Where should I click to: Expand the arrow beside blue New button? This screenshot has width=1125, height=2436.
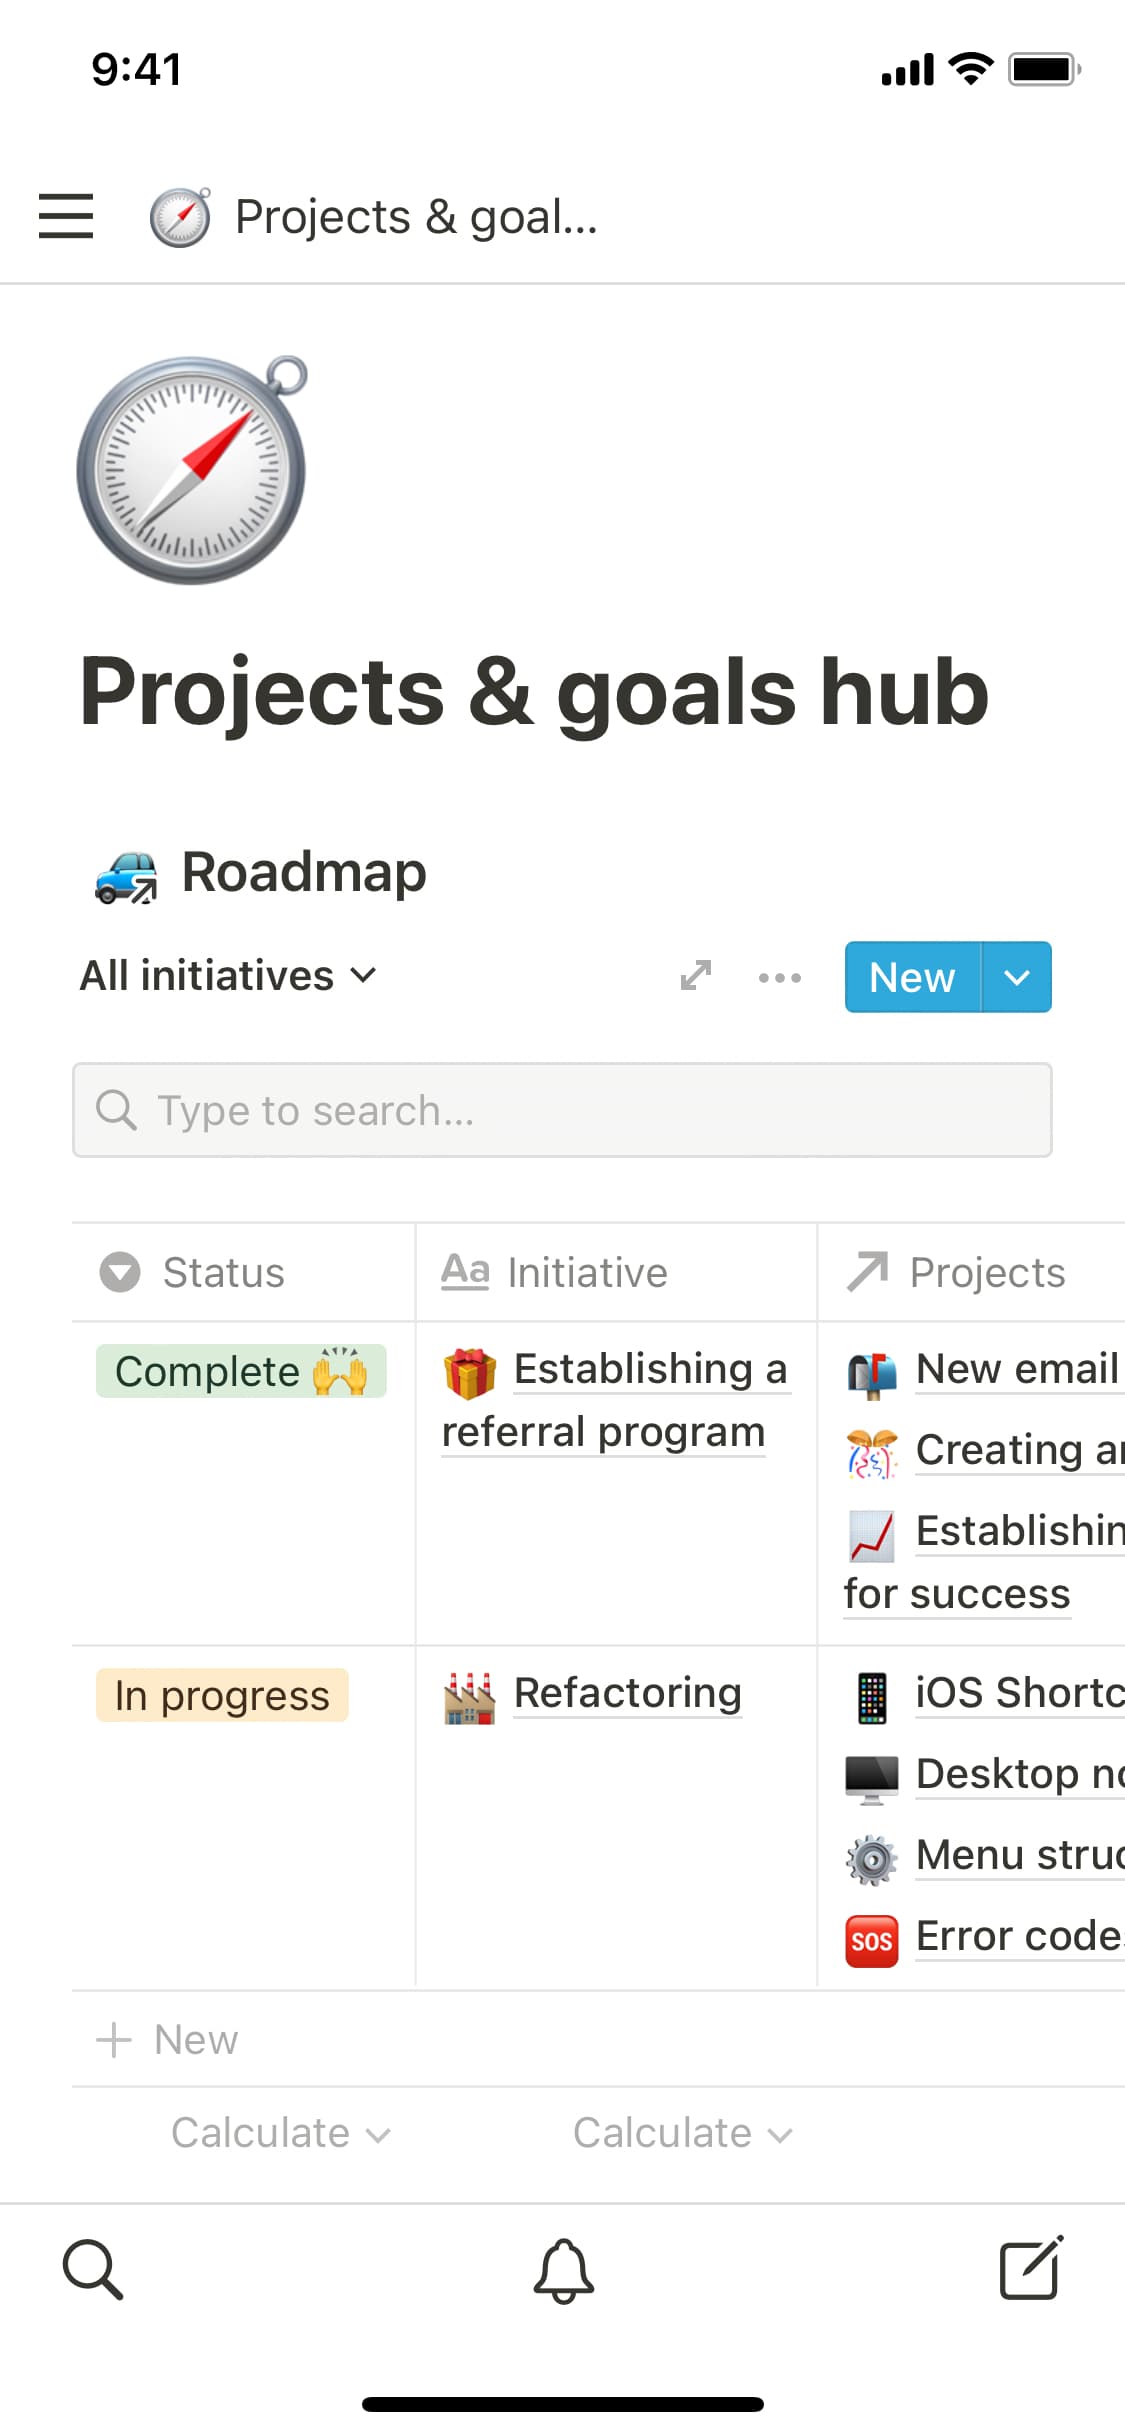tap(1016, 977)
